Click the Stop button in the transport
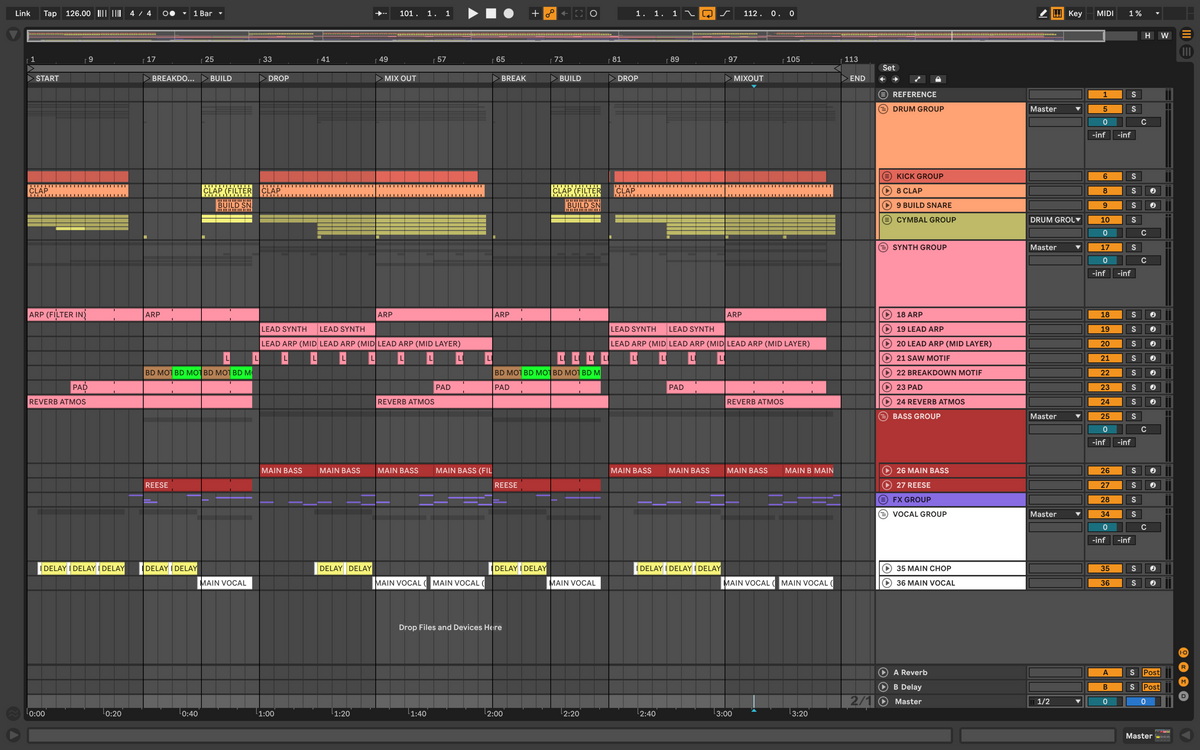 coord(491,14)
